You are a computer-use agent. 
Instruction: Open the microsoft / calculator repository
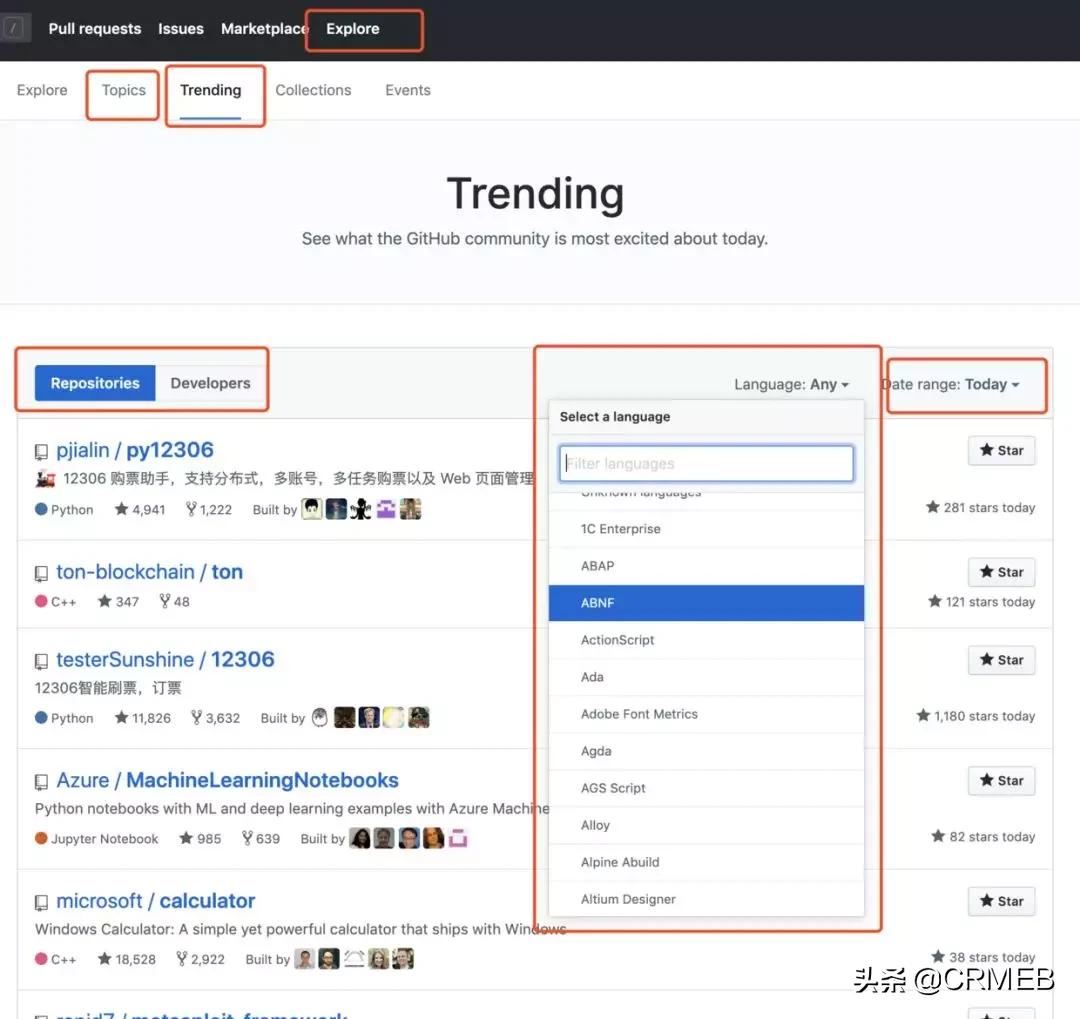[156, 901]
